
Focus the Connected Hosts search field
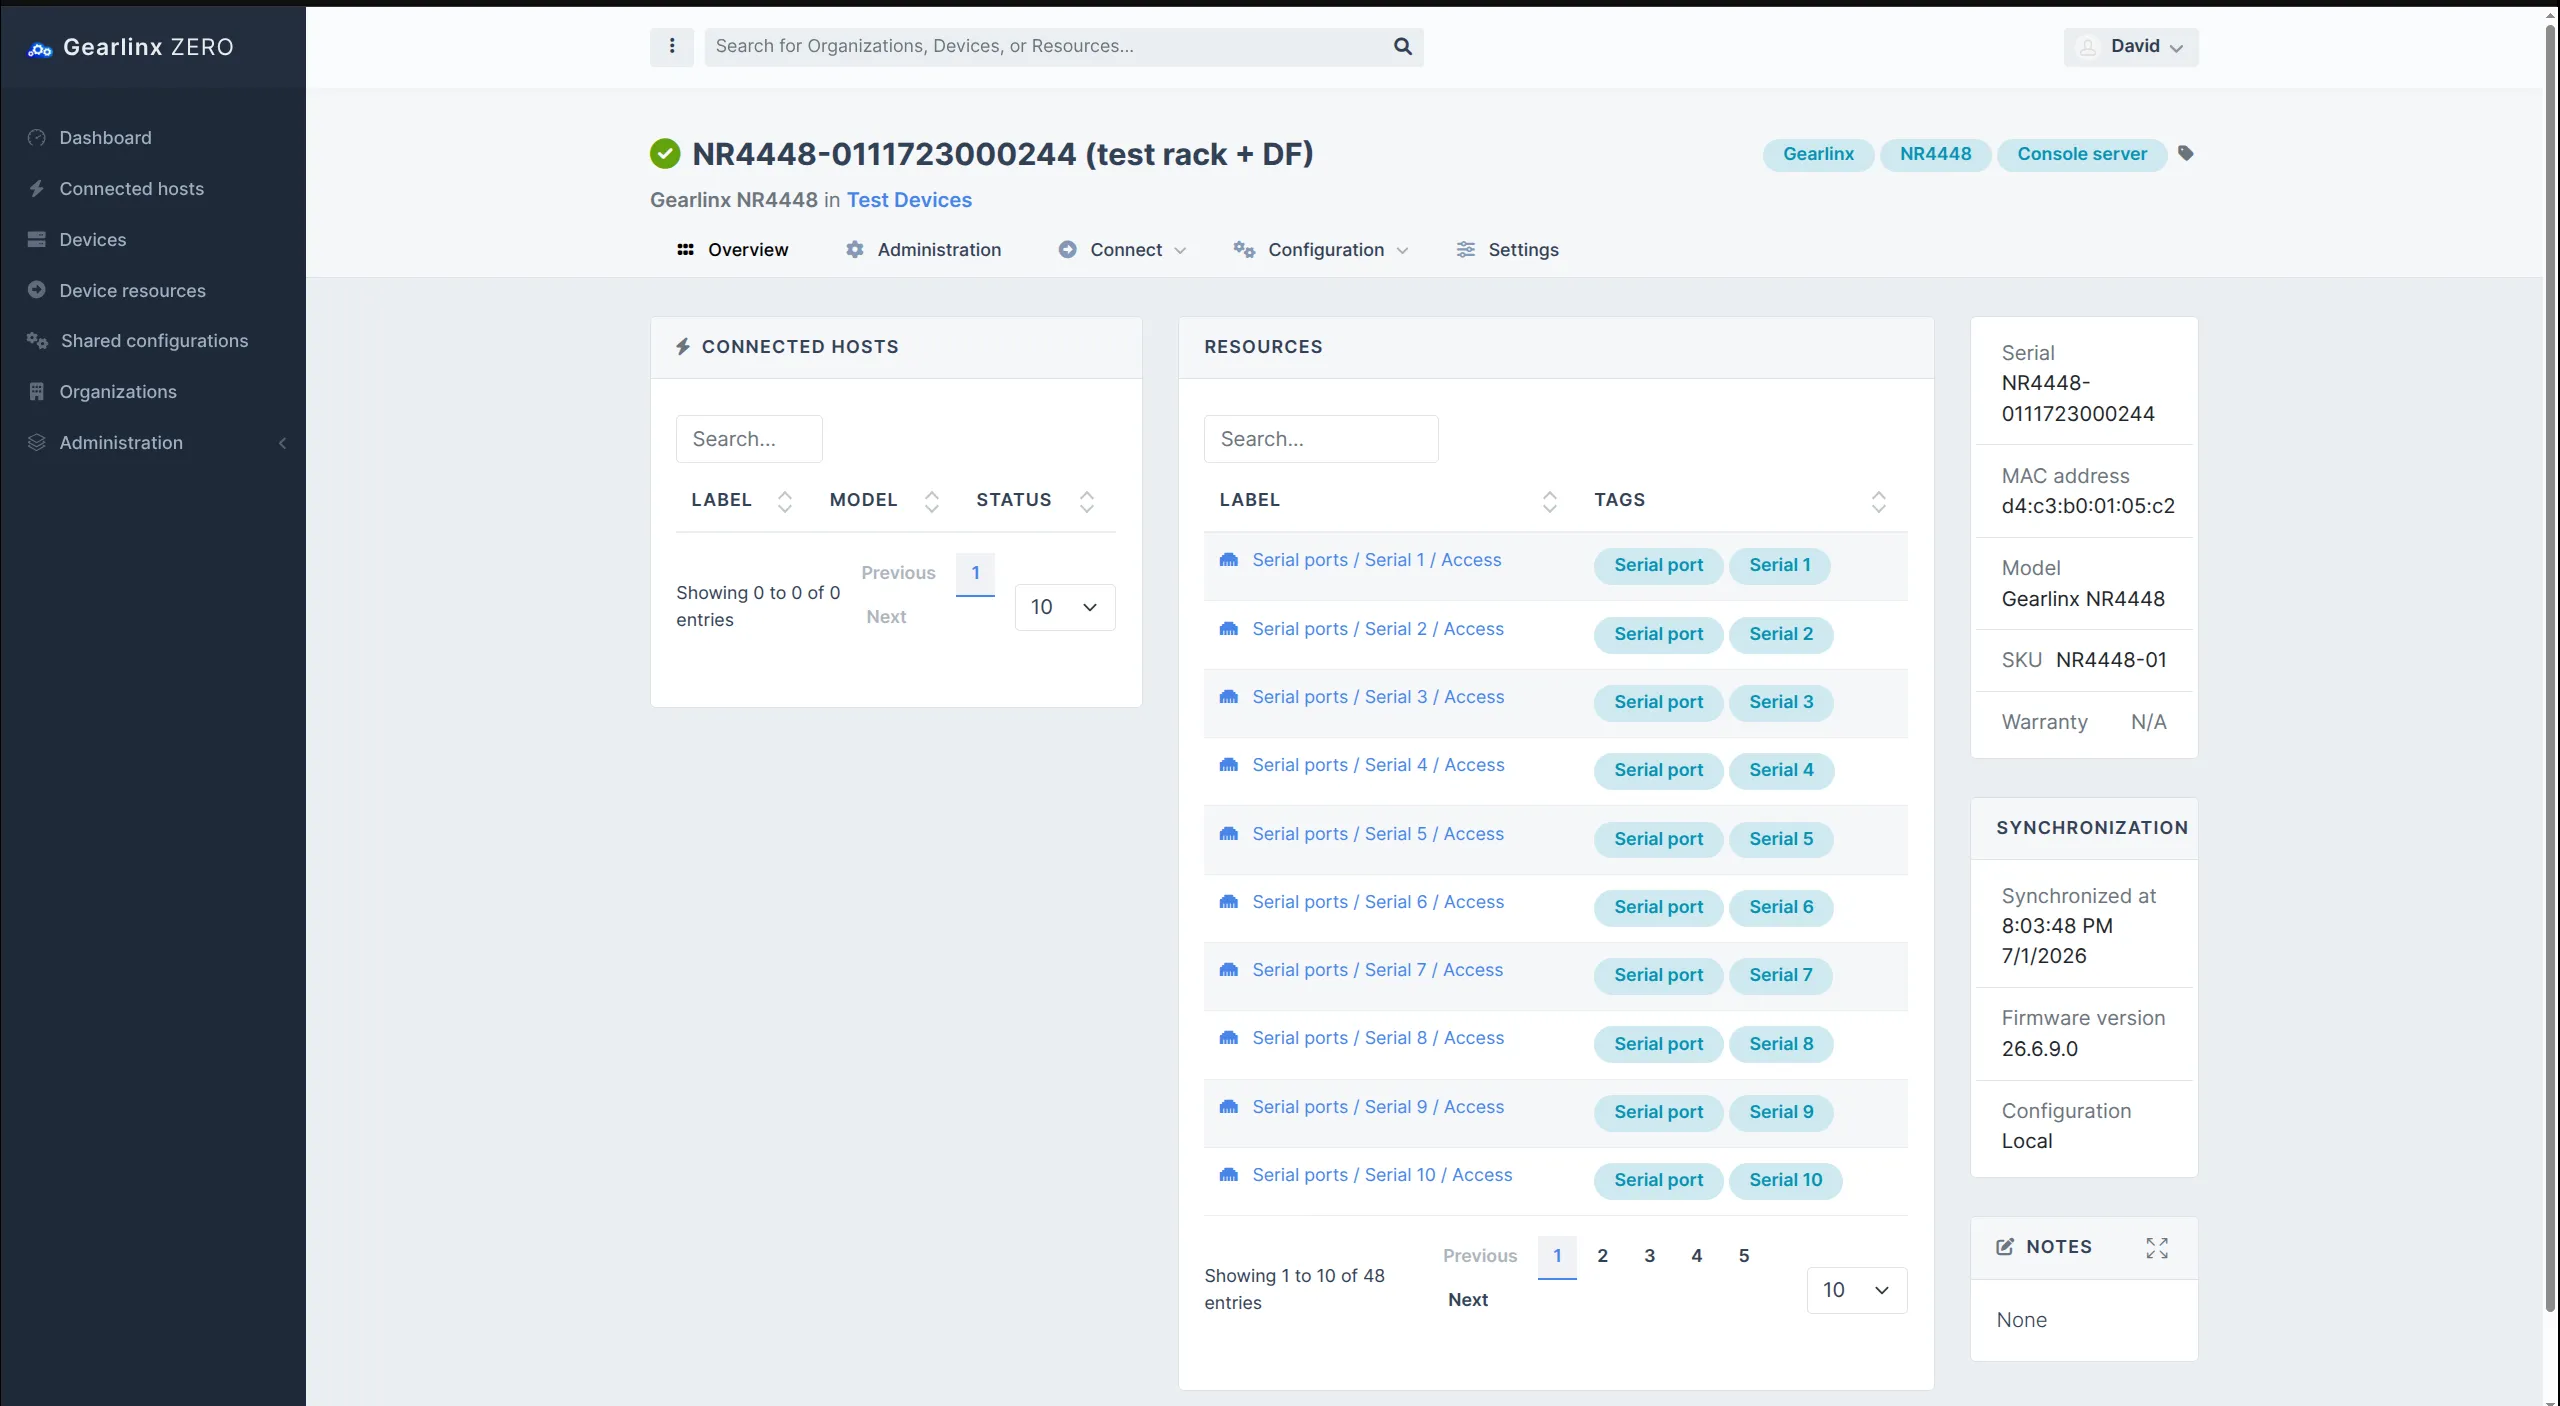(749, 439)
